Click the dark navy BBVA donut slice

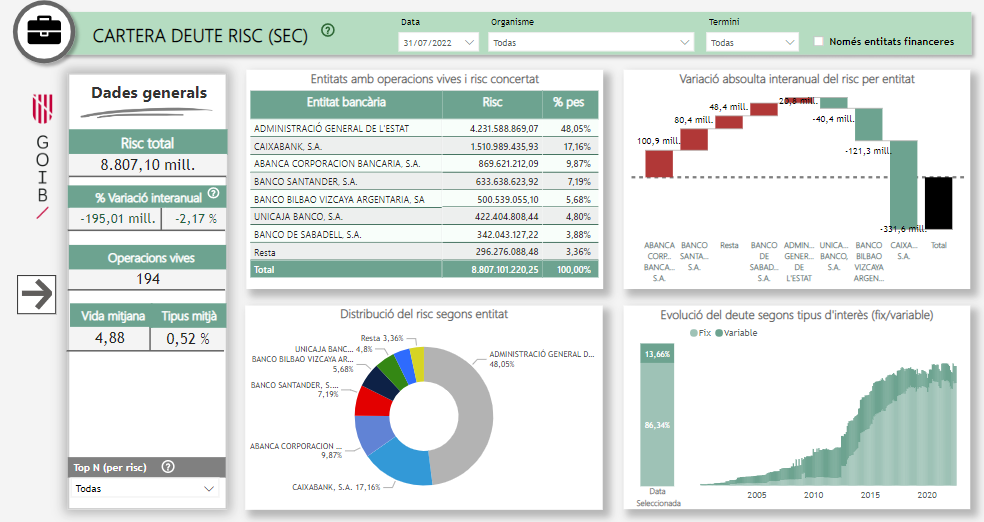381,383
